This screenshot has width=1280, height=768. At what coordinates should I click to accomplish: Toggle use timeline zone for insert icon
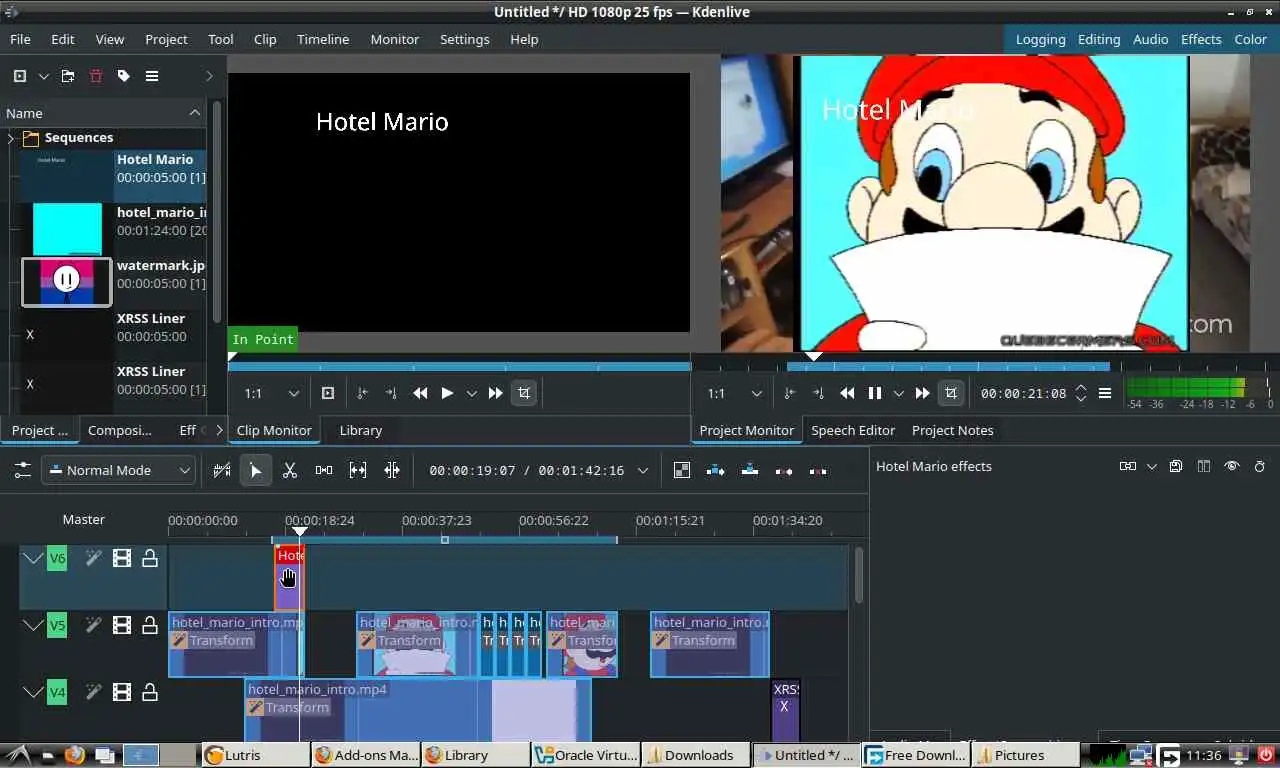[222, 470]
